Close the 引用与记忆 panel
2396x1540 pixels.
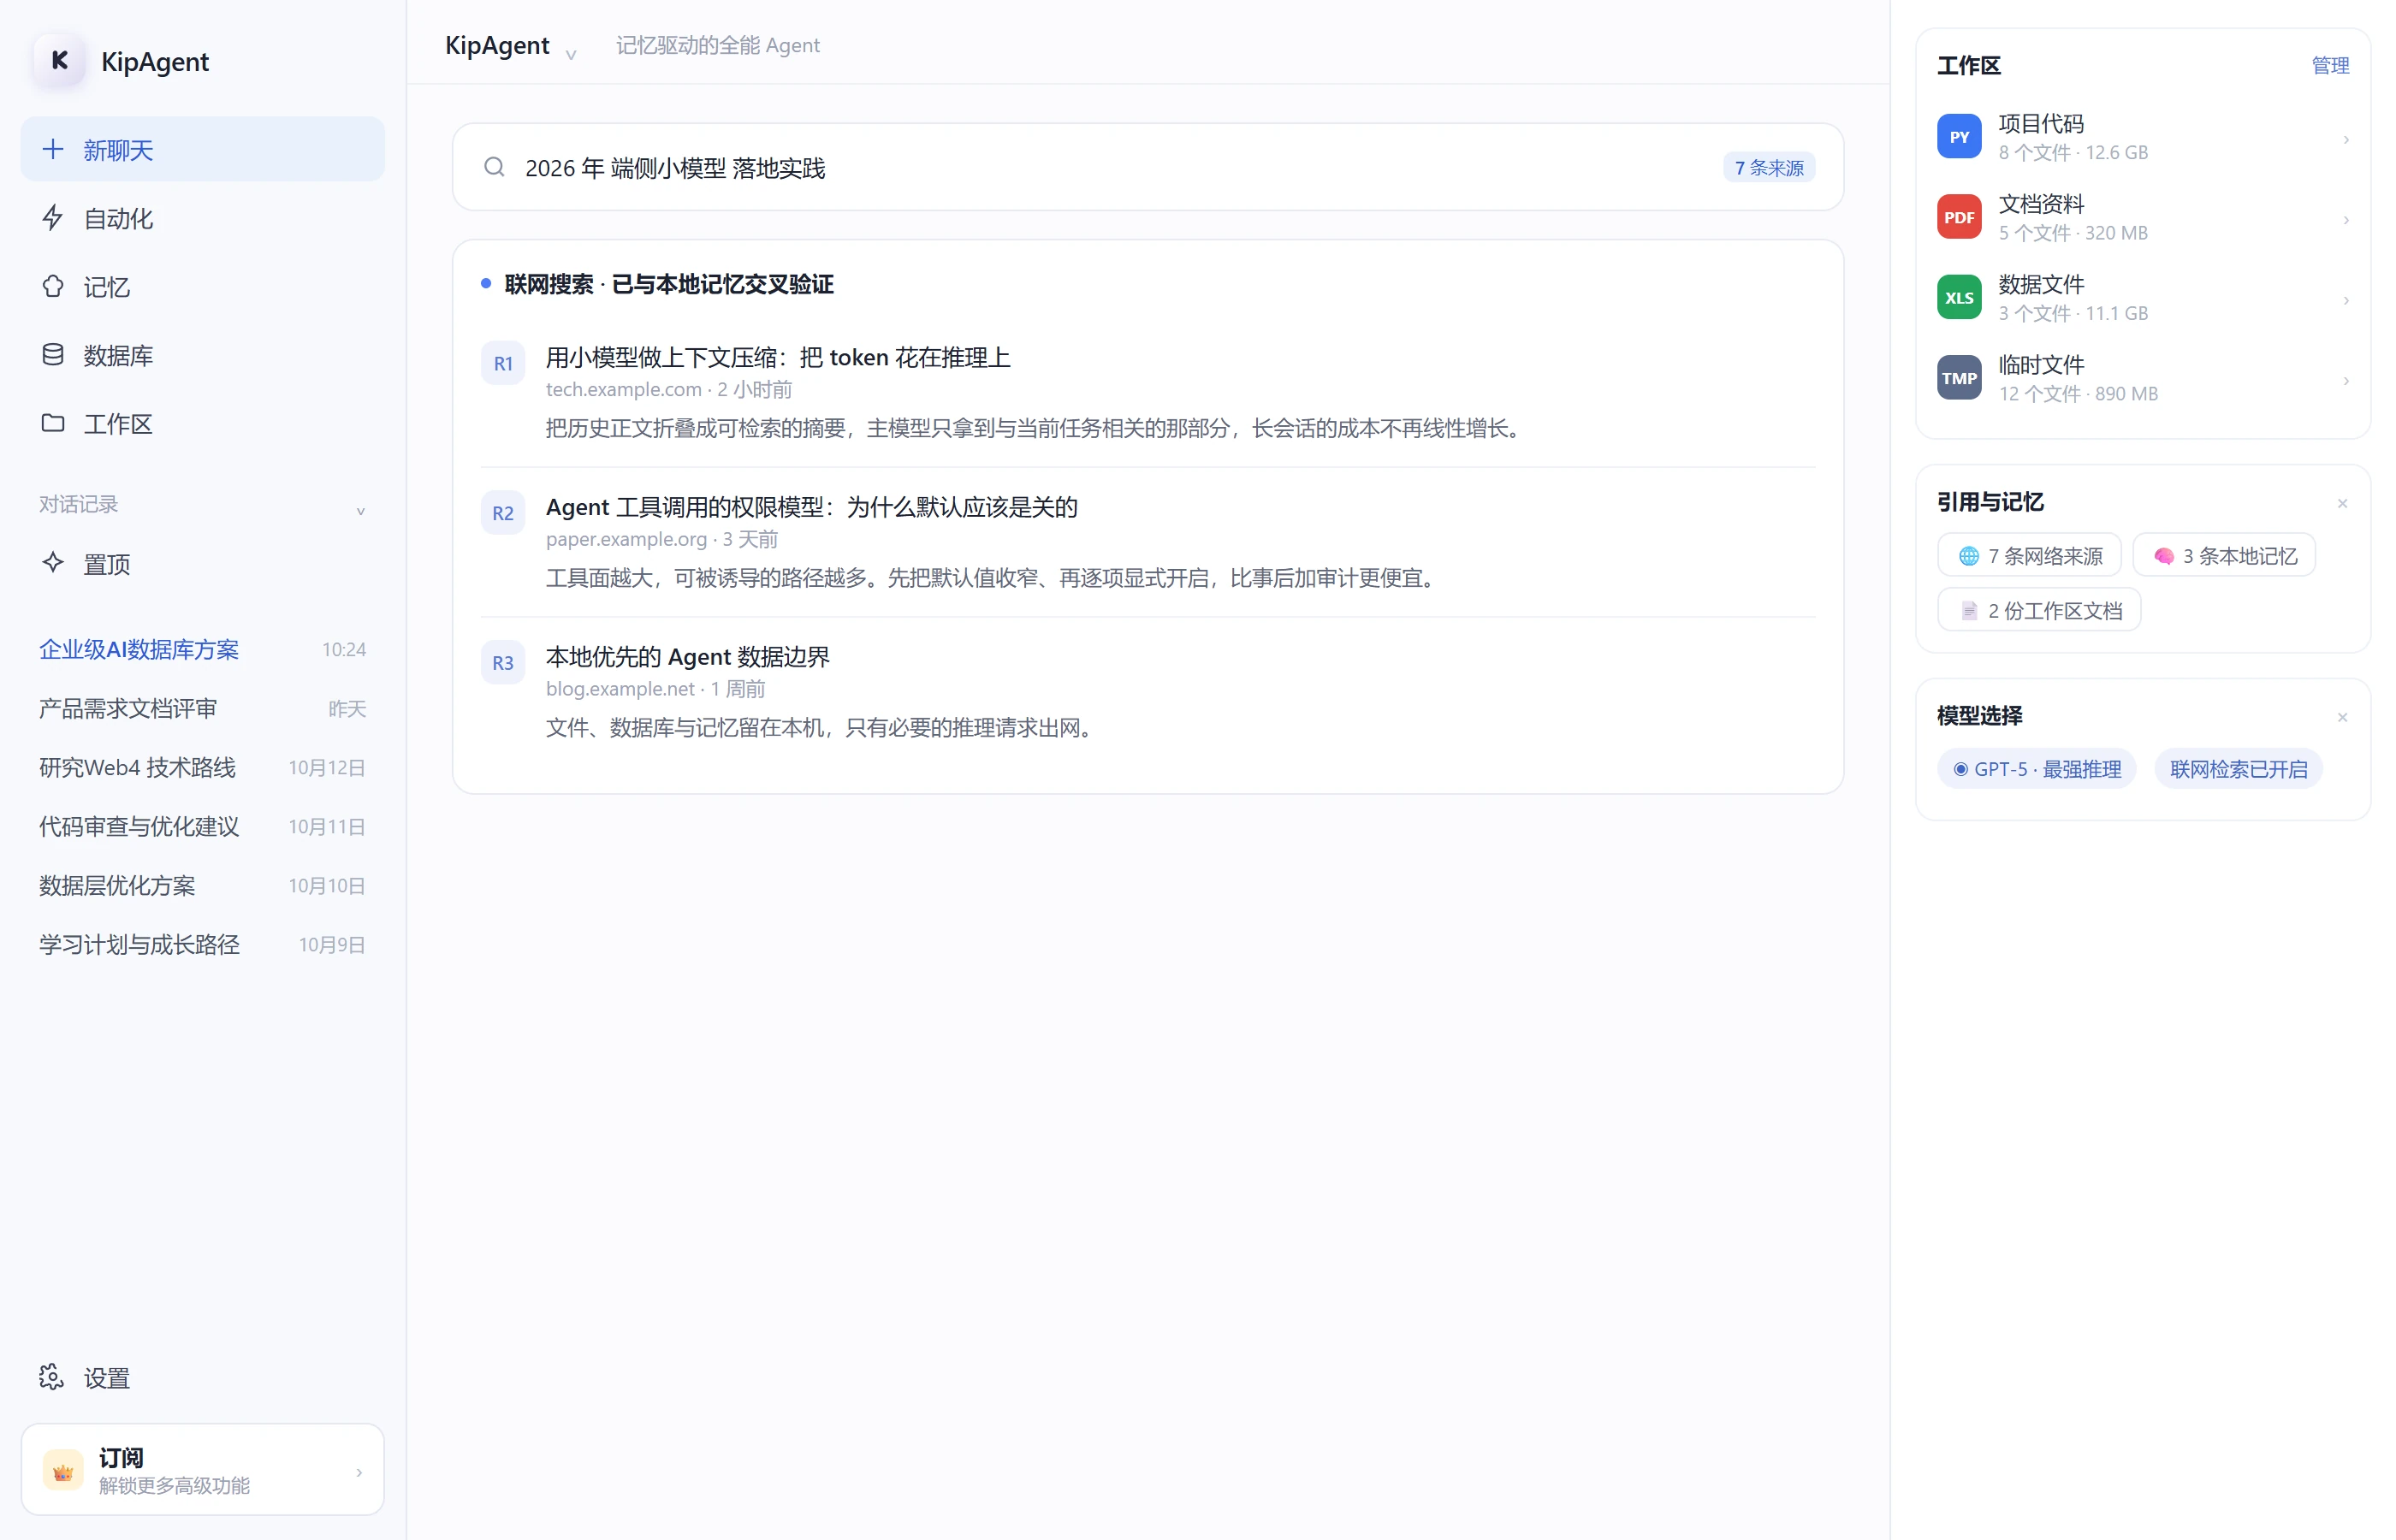pos(2341,503)
